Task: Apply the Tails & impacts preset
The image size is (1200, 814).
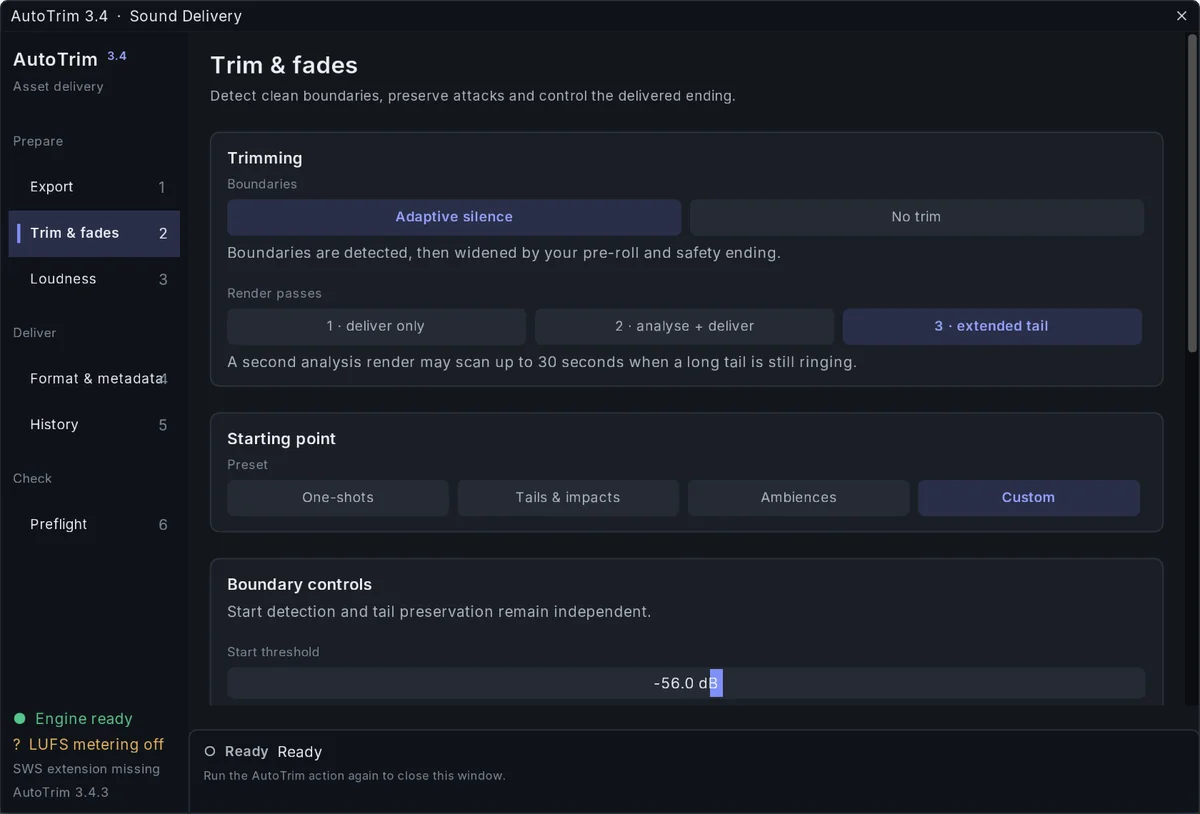Action: point(568,498)
